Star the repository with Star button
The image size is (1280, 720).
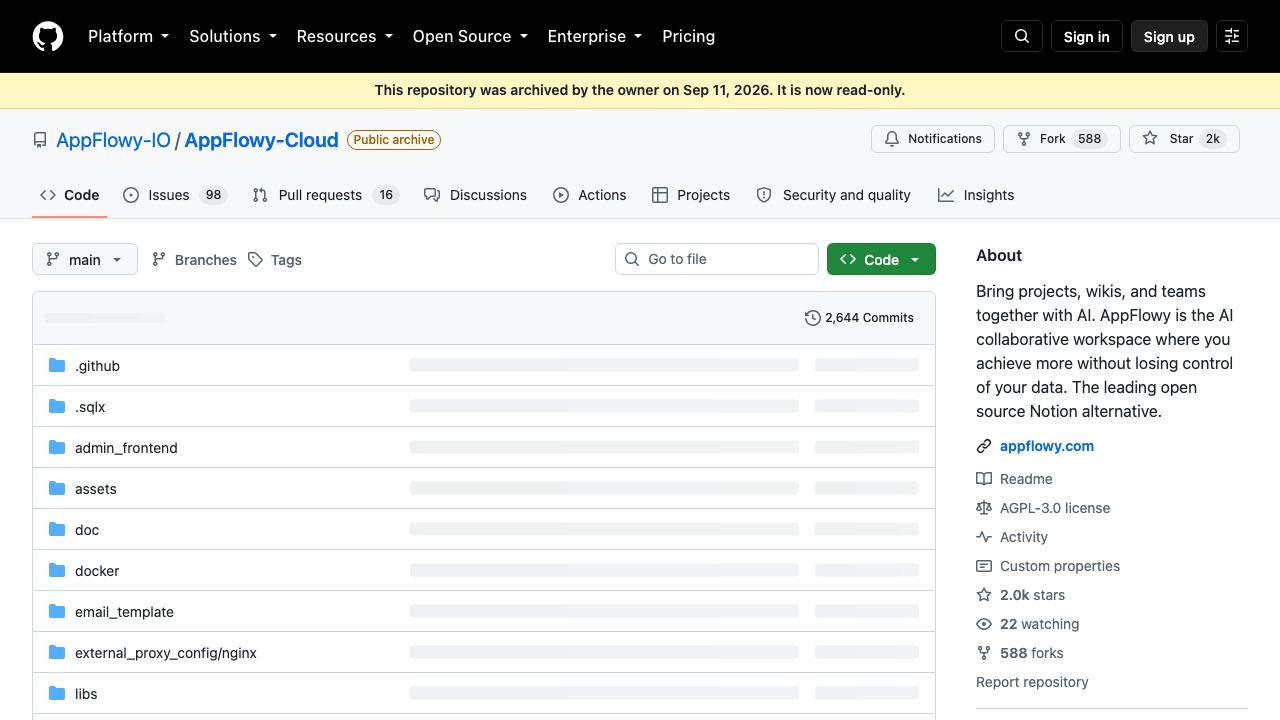pos(1184,139)
